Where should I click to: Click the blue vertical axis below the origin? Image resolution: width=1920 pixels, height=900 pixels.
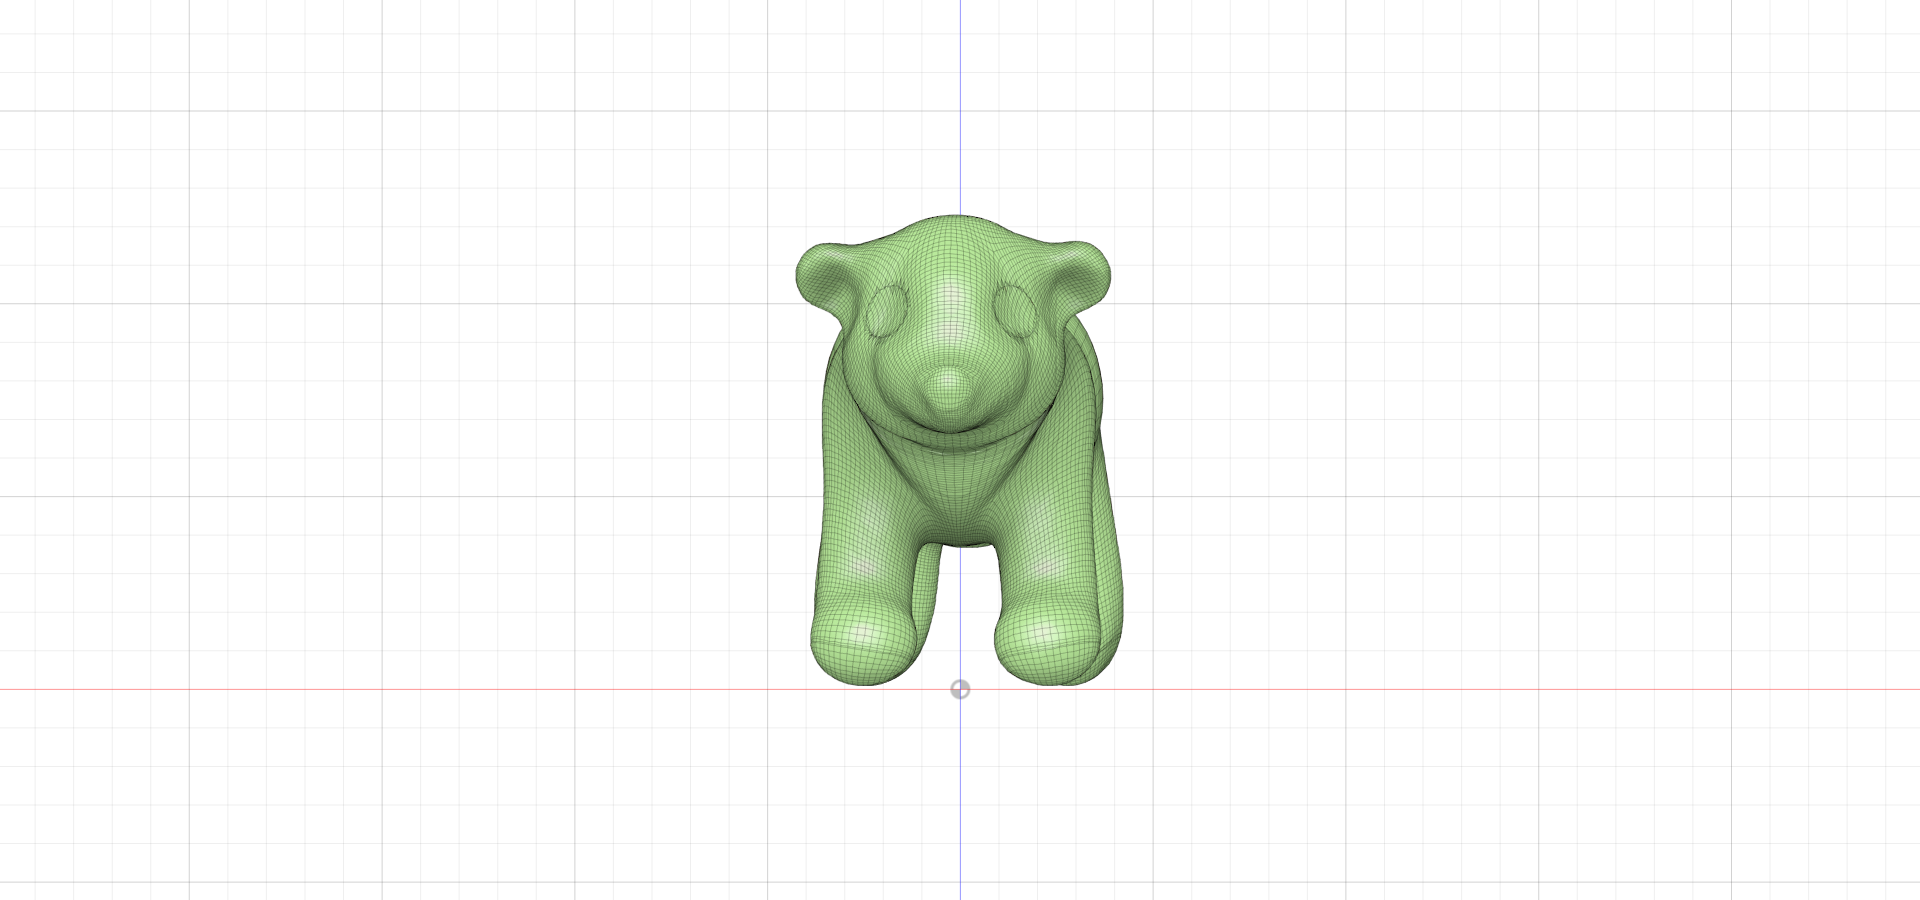(960, 800)
